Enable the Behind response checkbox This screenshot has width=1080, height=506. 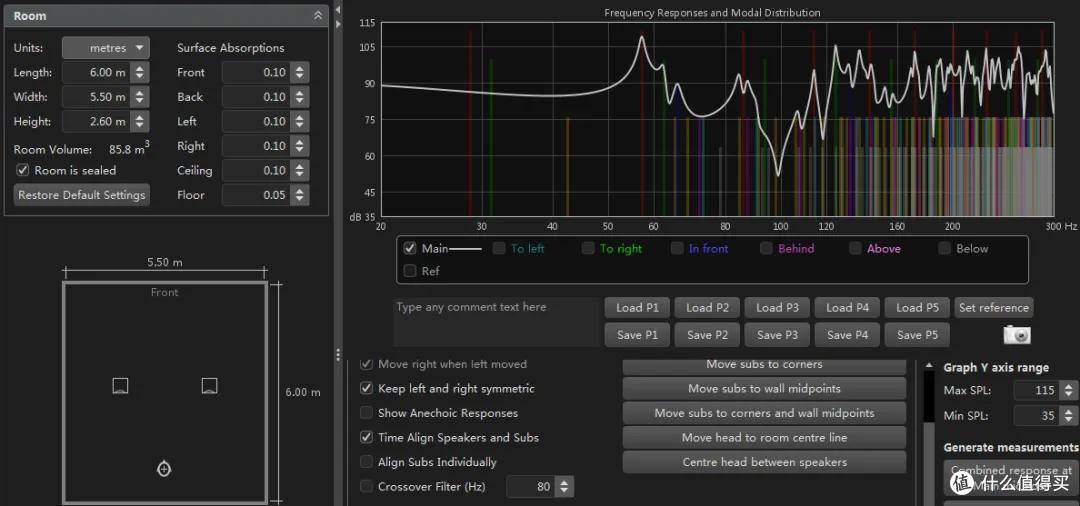point(767,249)
